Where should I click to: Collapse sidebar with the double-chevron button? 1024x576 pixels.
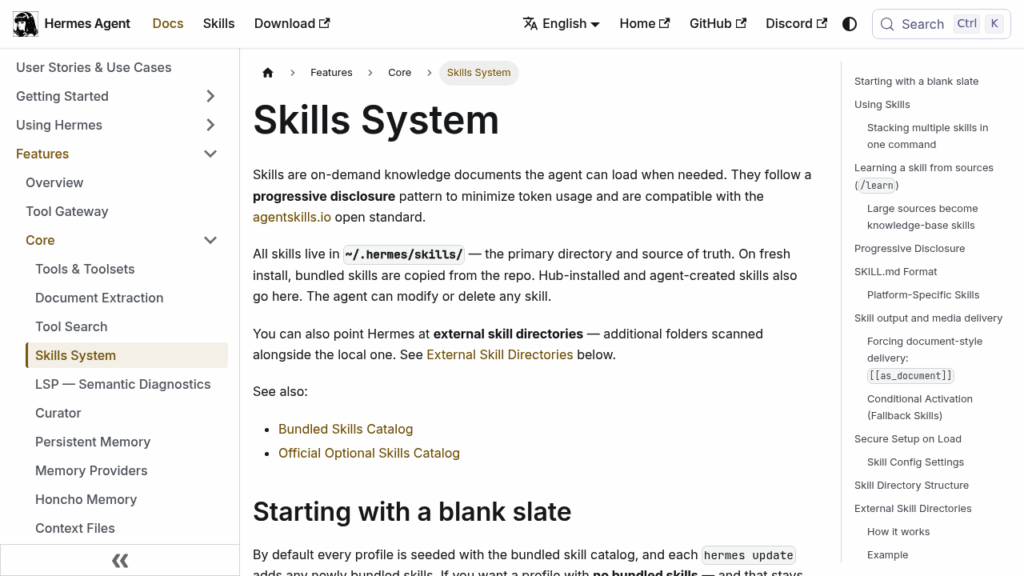pyautogui.click(x=120, y=560)
